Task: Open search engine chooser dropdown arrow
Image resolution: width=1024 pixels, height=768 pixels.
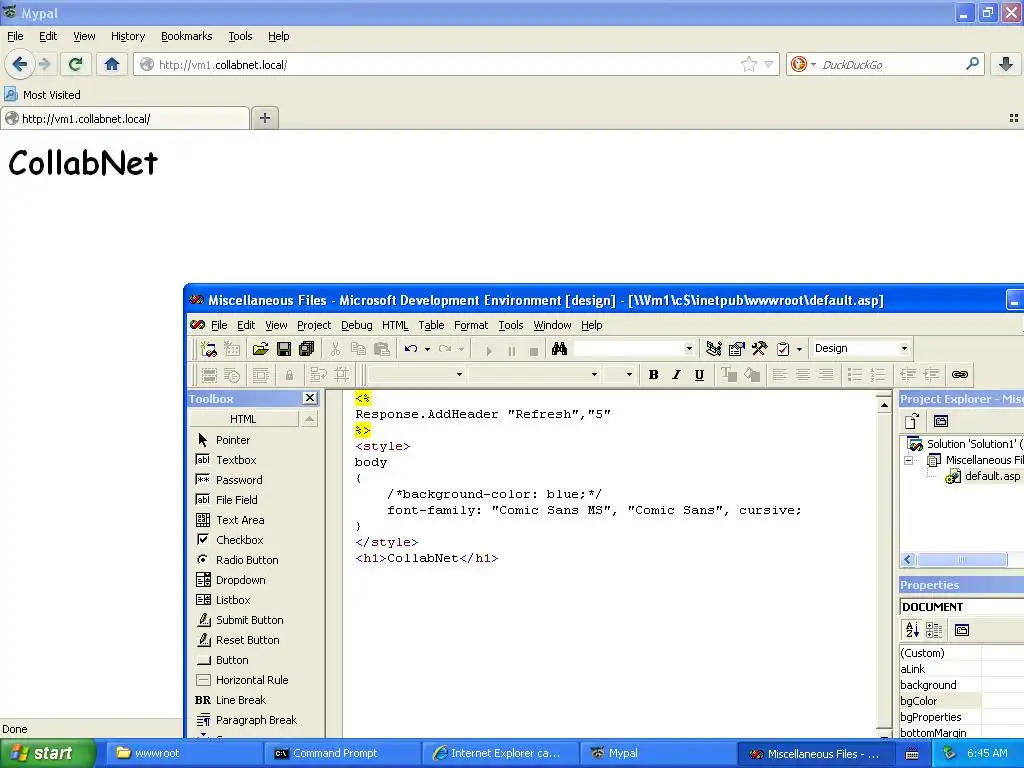Action: click(x=813, y=65)
